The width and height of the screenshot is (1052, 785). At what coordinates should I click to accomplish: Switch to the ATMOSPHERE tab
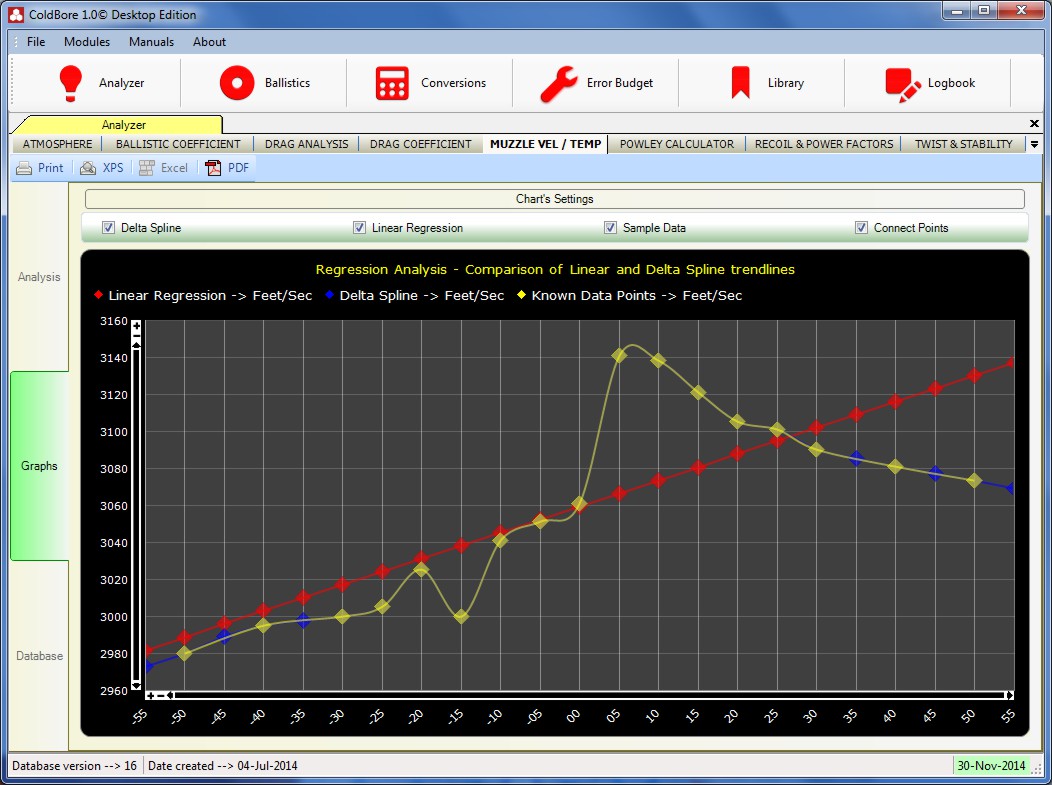[x=58, y=144]
